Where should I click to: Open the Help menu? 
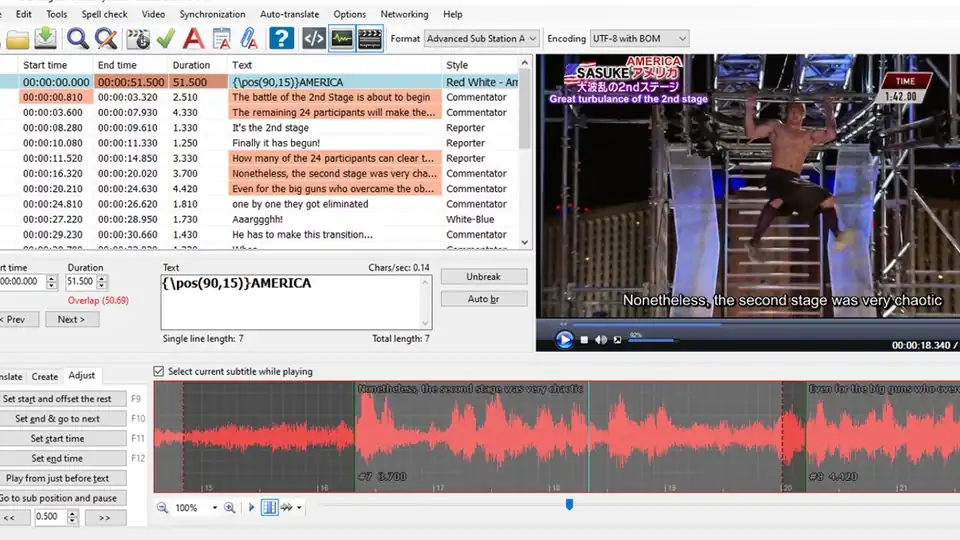452,13
